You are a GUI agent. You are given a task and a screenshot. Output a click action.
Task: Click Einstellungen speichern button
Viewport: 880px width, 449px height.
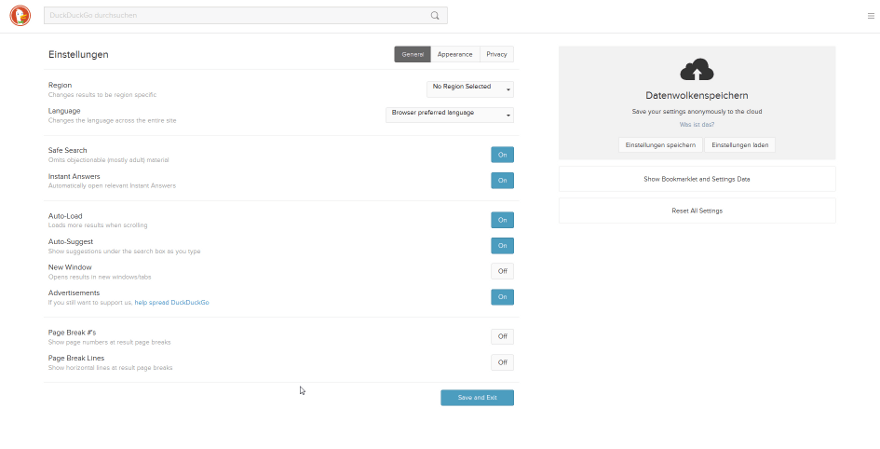pyautogui.click(x=661, y=145)
